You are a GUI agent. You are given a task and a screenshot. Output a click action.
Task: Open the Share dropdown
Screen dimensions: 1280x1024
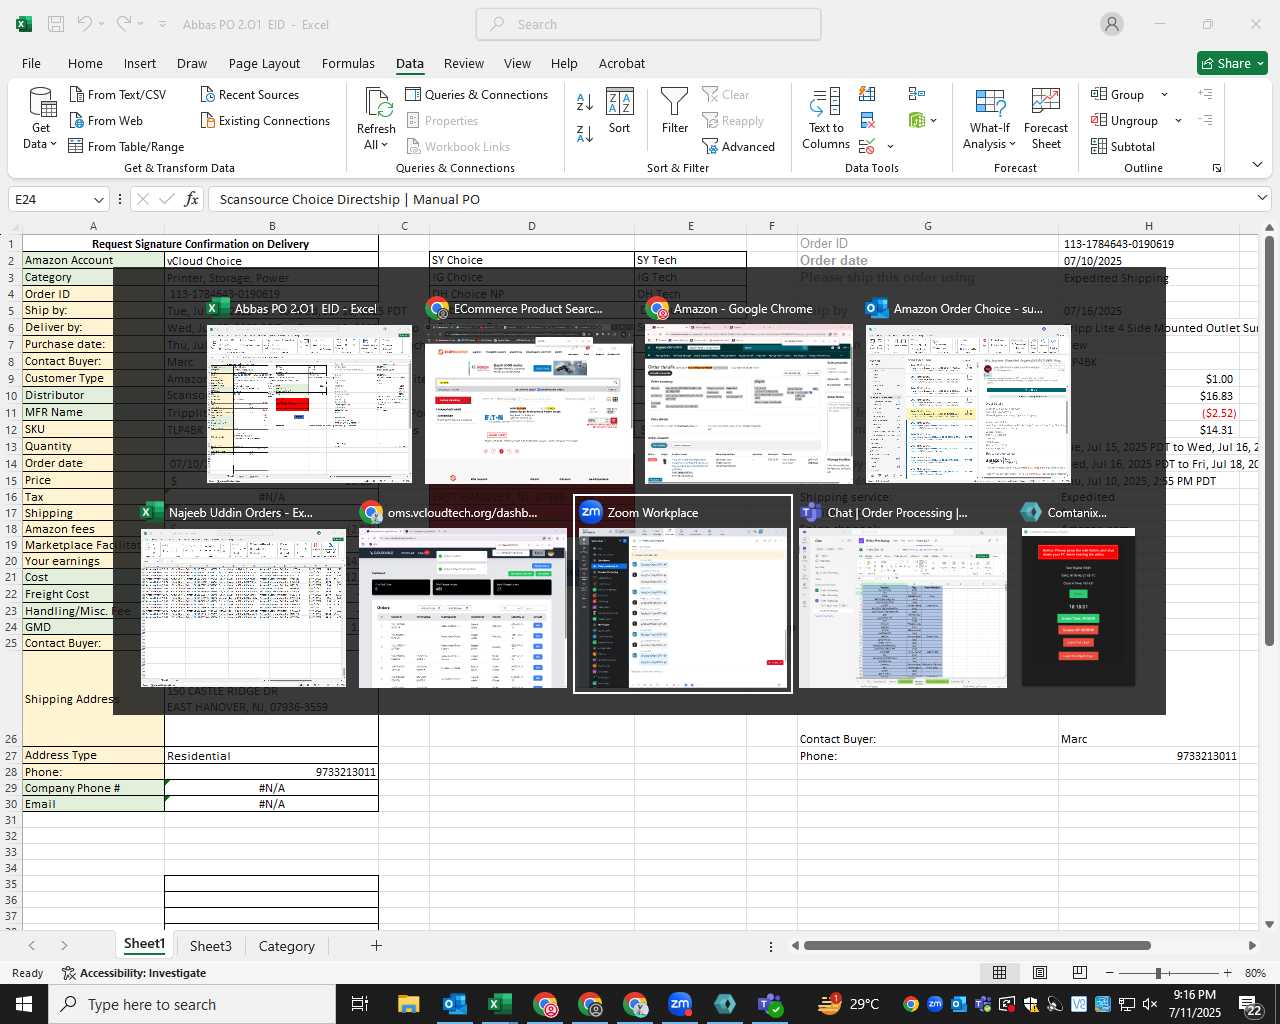[1232, 63]
